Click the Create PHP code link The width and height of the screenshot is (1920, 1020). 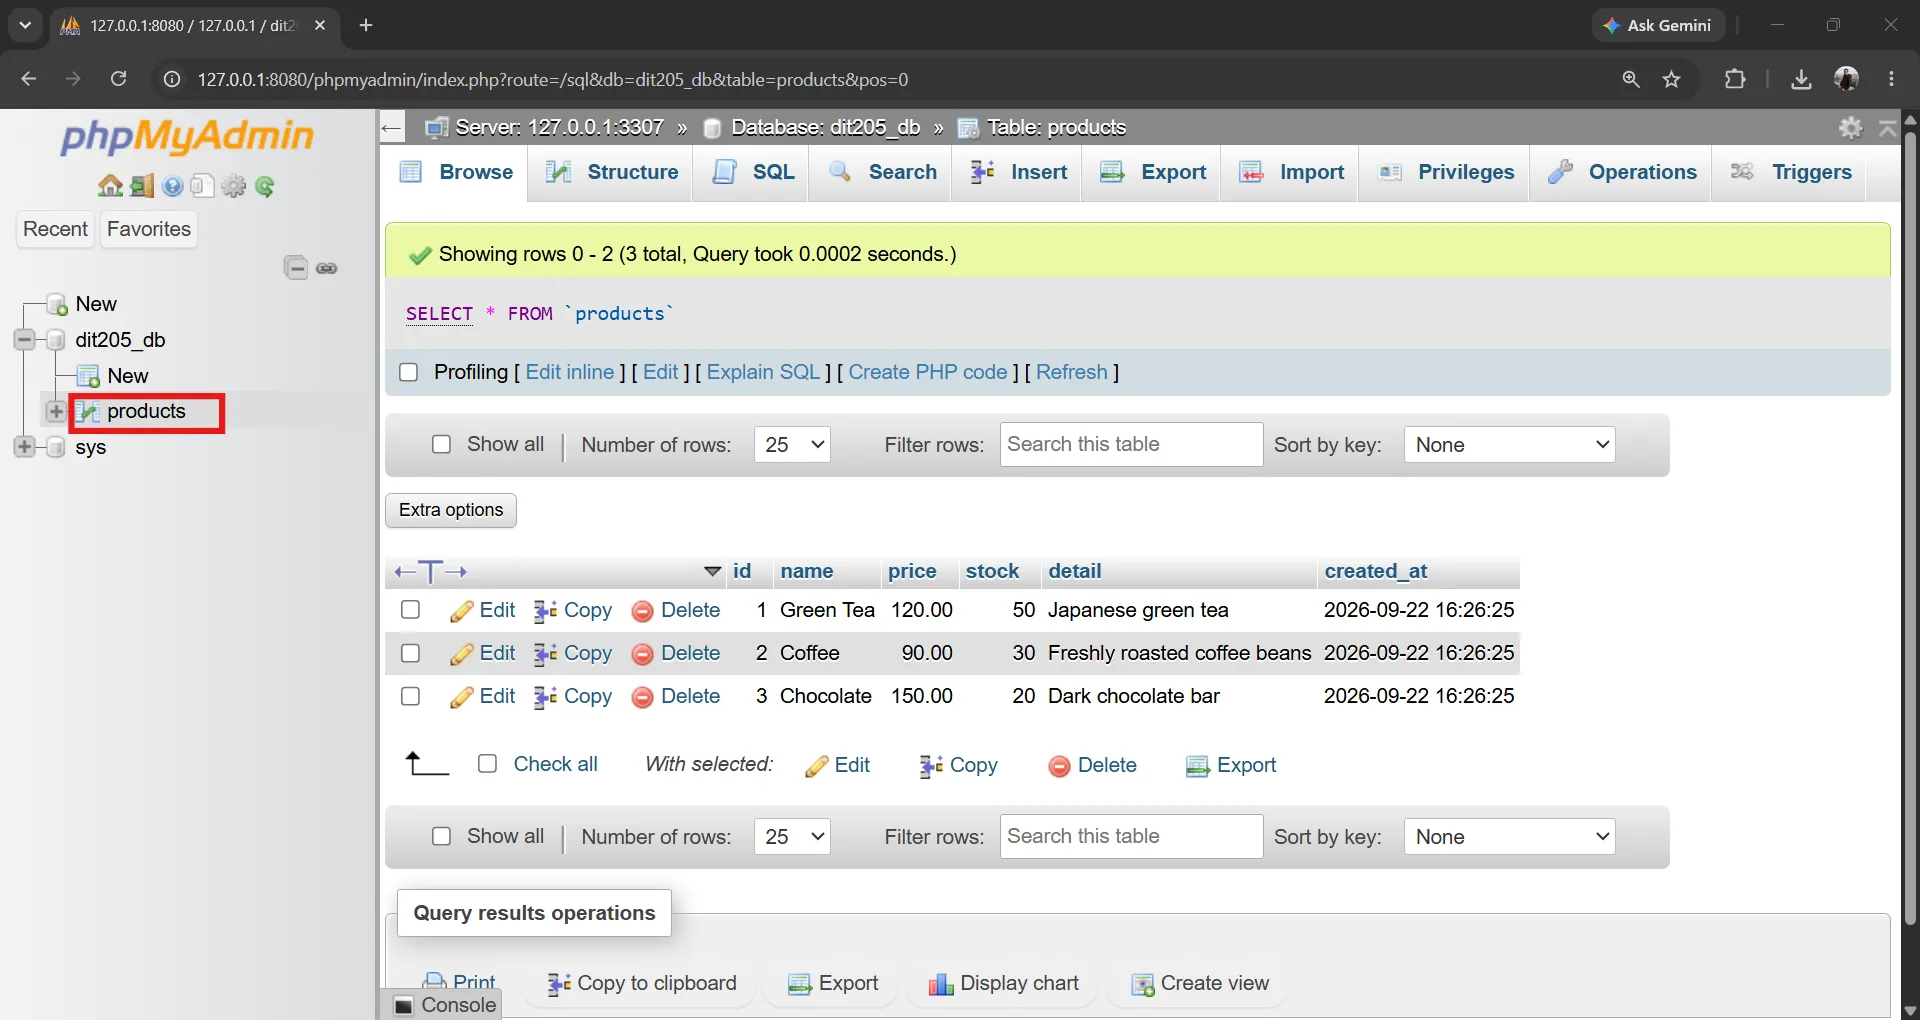[x=928, y=372]
